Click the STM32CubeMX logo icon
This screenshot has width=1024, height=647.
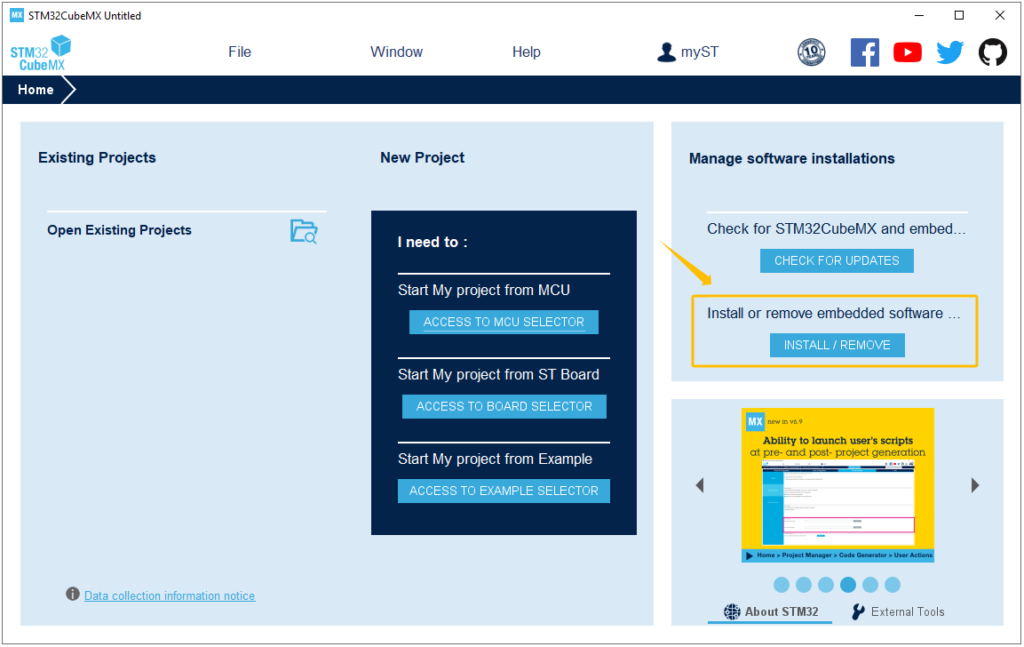click(x=41, y=52)
